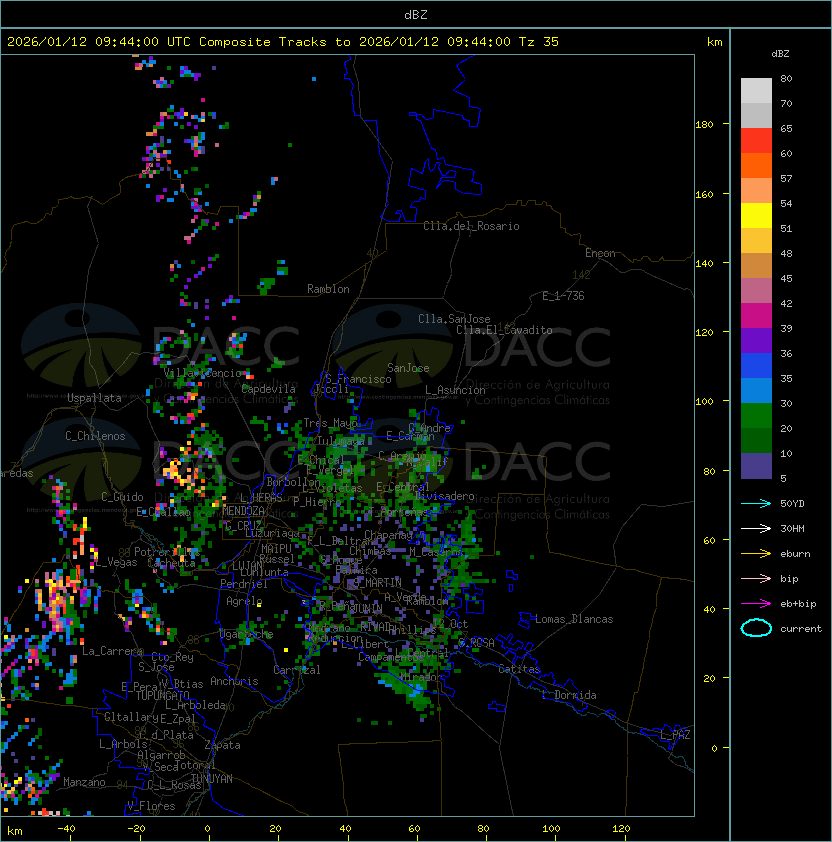Click the 57 value on the dBZ scale
Image resolution: width=832 pixels, height=842 pixels.
[786, 179]
